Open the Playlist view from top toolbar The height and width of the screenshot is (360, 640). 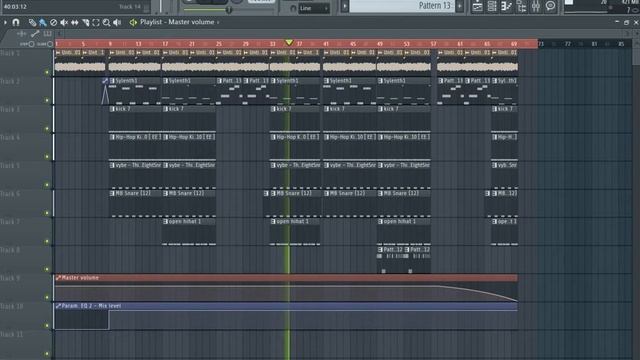coord(477,6)
